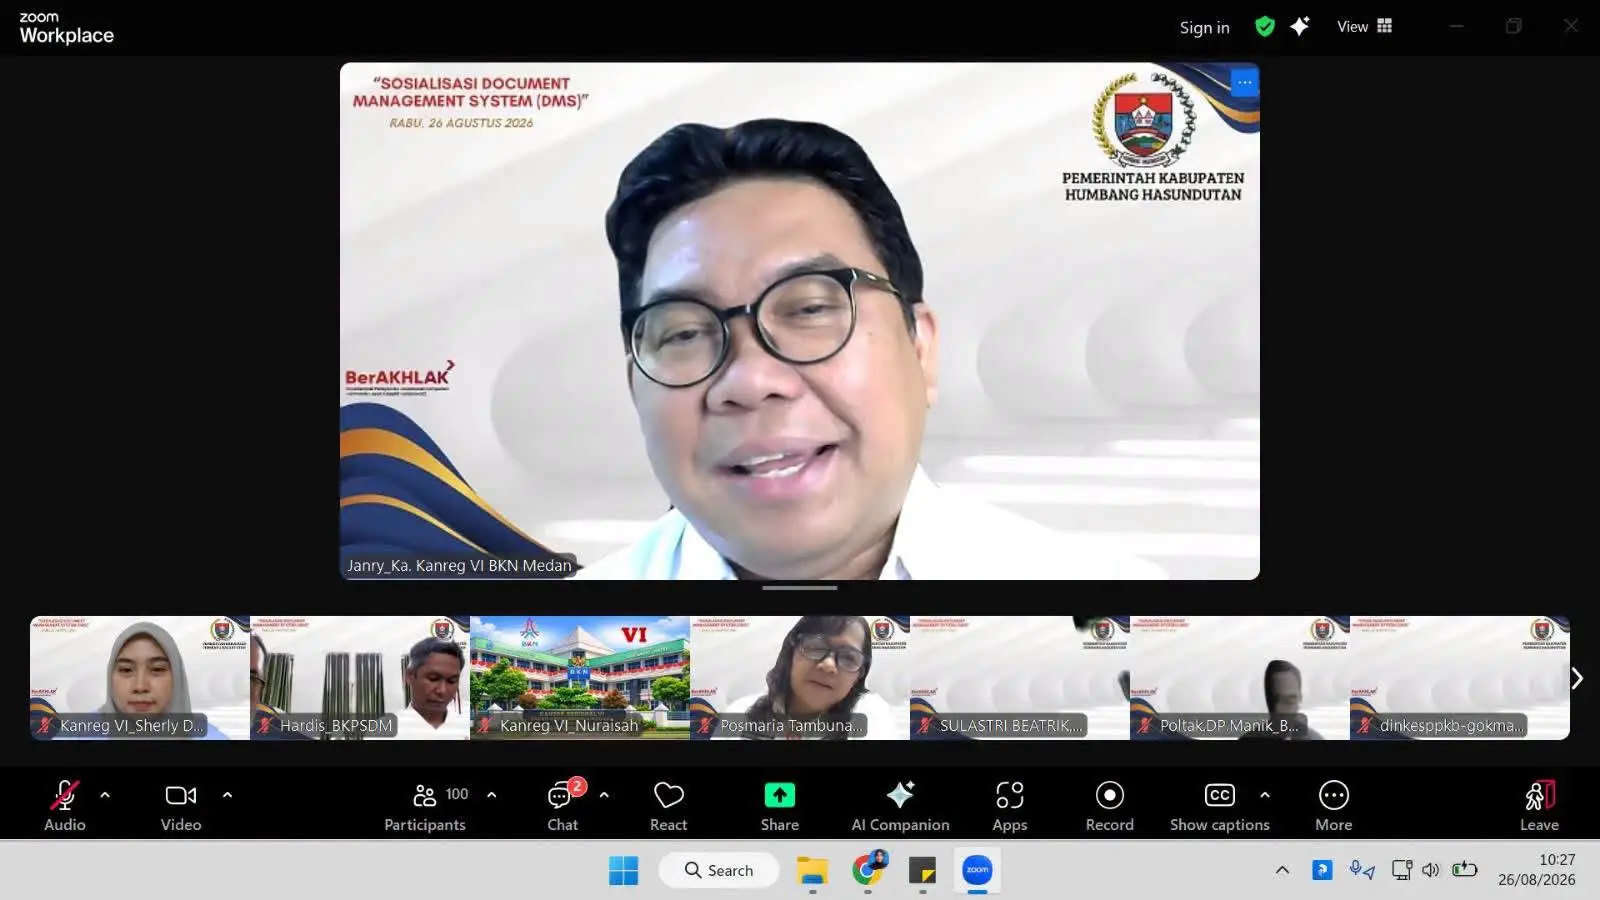
Task: Show hidden system tray icons
Action: click(1282, 870)
